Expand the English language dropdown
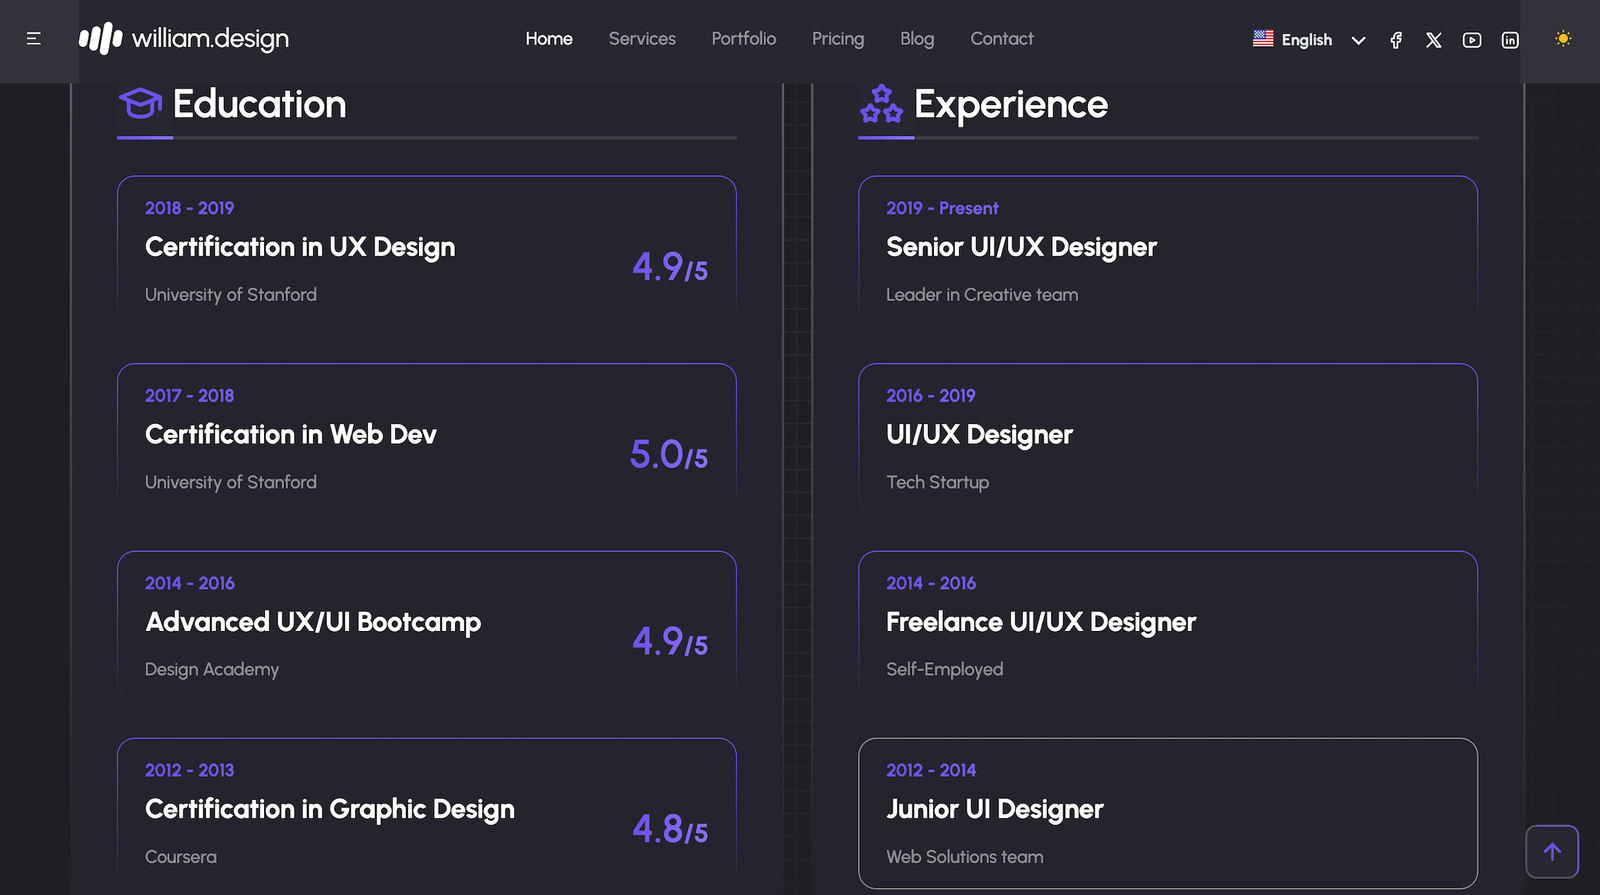Image resolution: width=1600 pixels, height=895 pixels. [x=1306, y=40]
